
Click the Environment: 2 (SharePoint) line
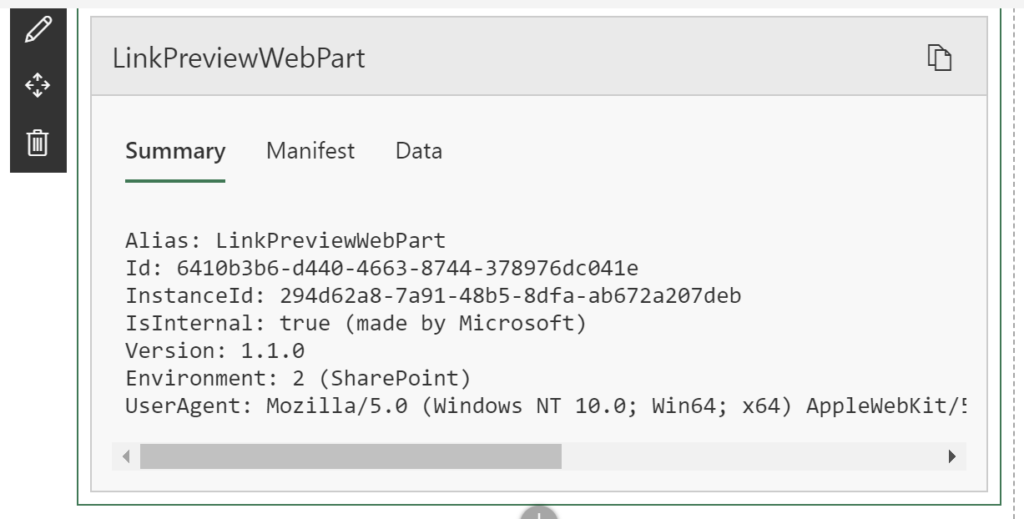298,378
